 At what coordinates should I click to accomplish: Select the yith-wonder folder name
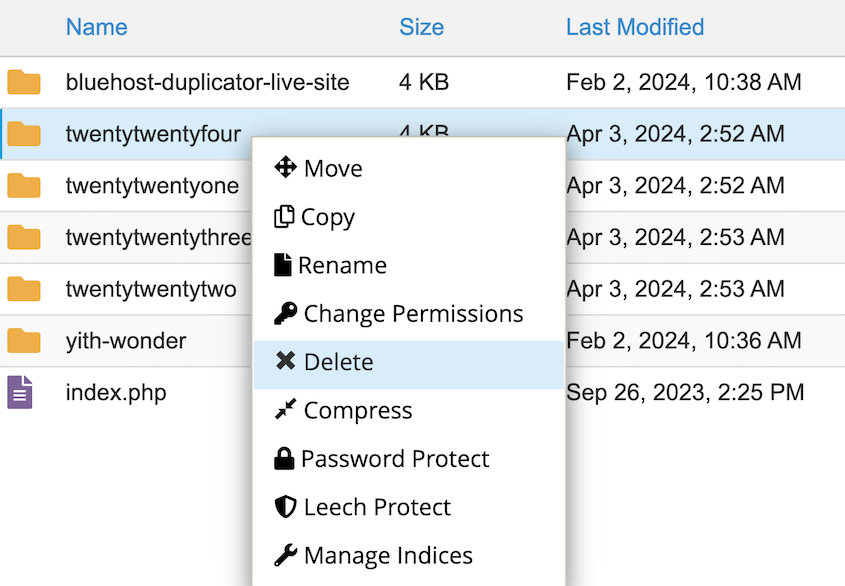(x=126, y=341)
